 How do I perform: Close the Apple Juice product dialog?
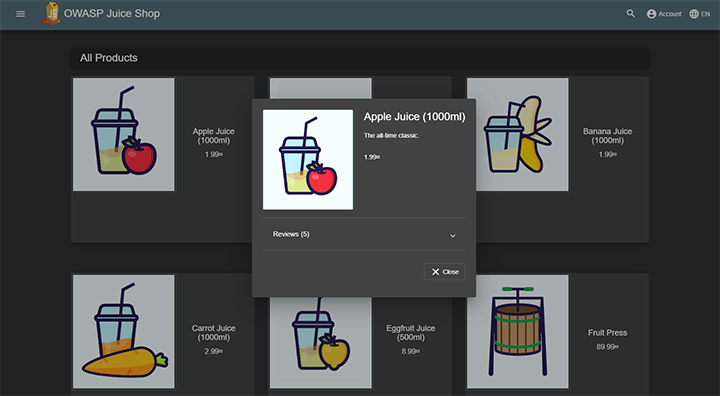(444, 272)
